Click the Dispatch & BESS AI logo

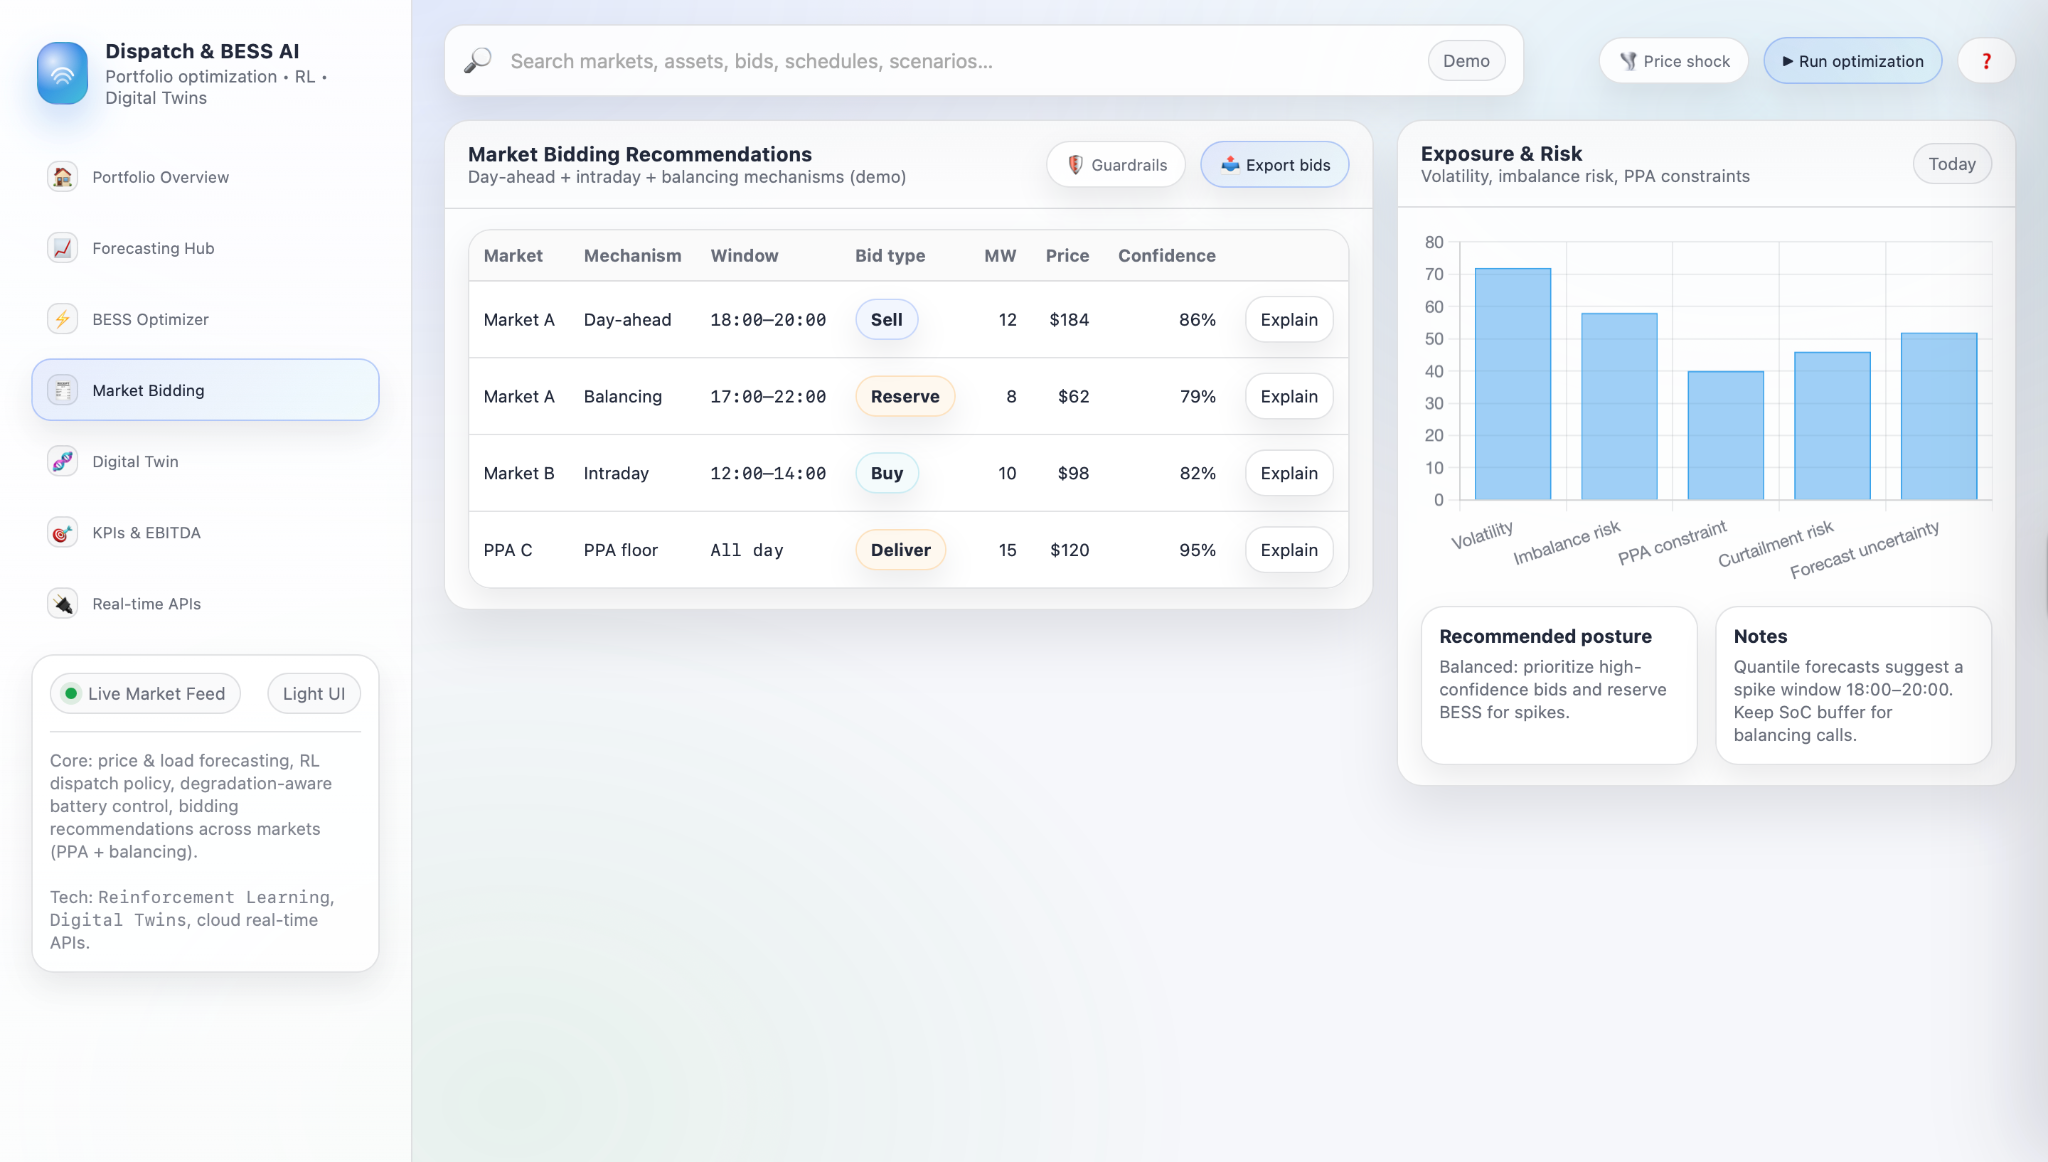(62, 73)
